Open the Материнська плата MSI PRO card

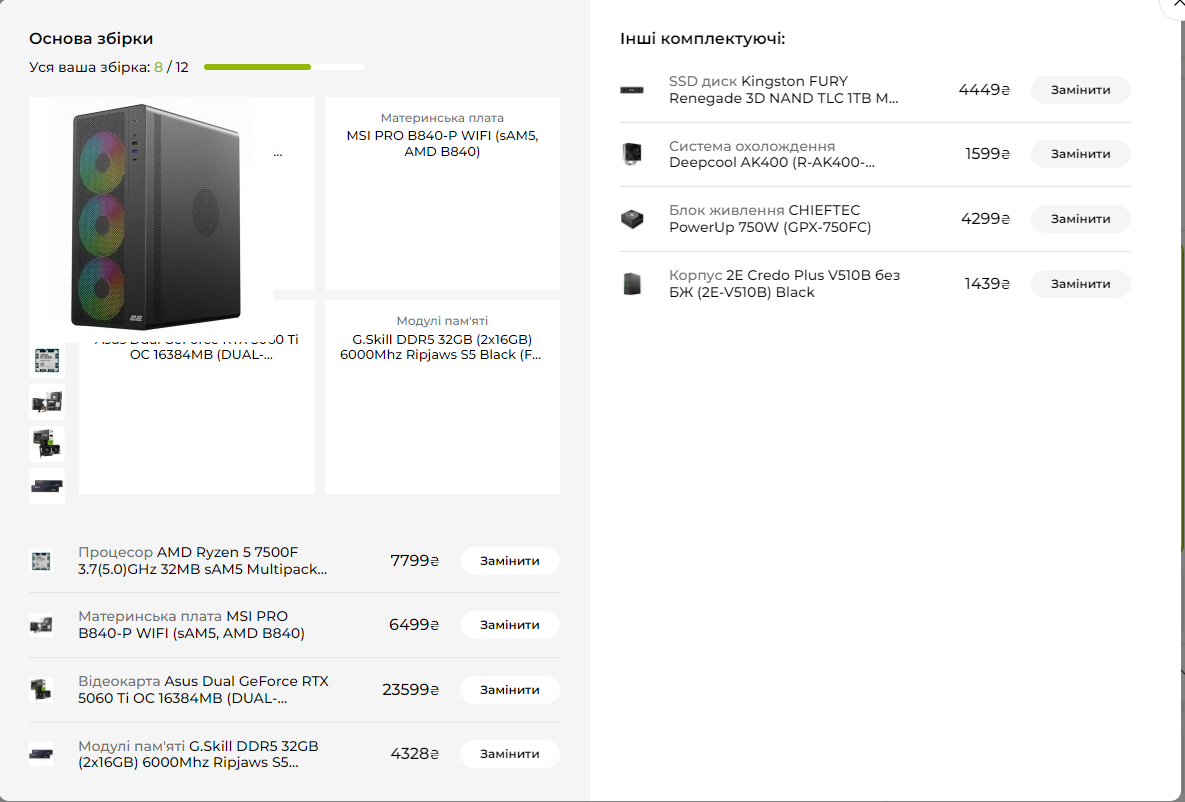click(x=442, y=194)
